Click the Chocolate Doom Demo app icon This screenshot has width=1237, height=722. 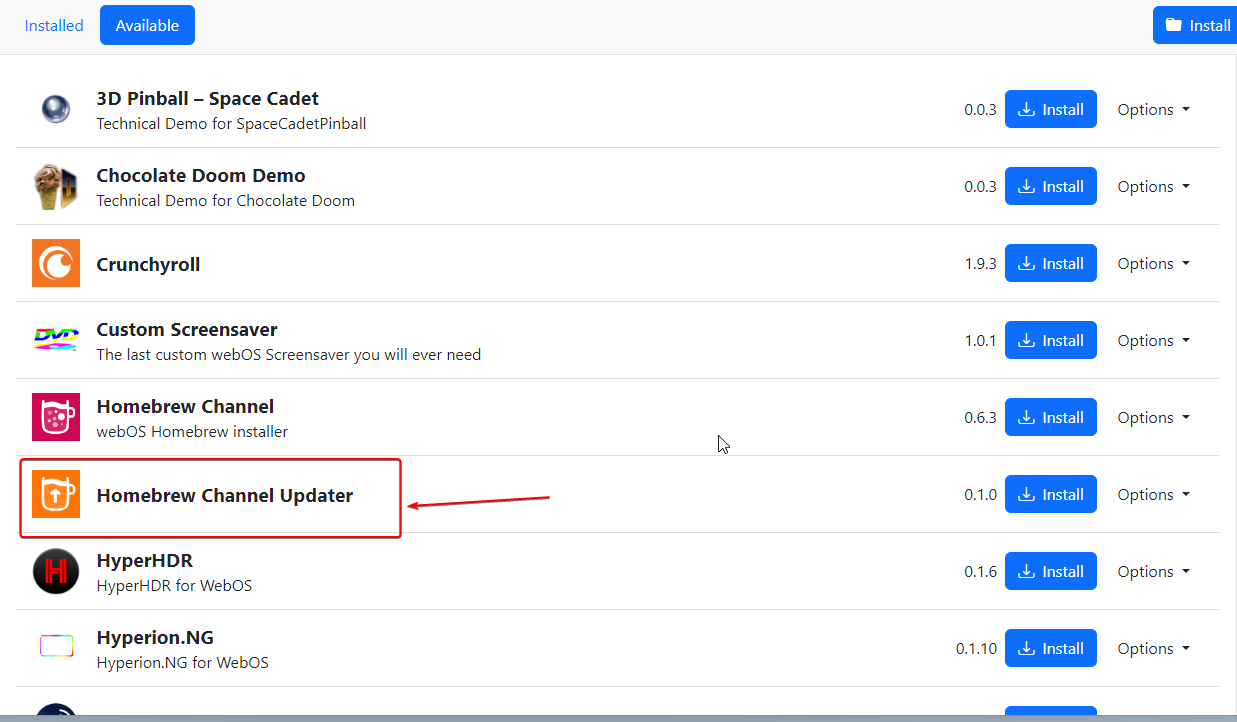(x=56, y=187)
